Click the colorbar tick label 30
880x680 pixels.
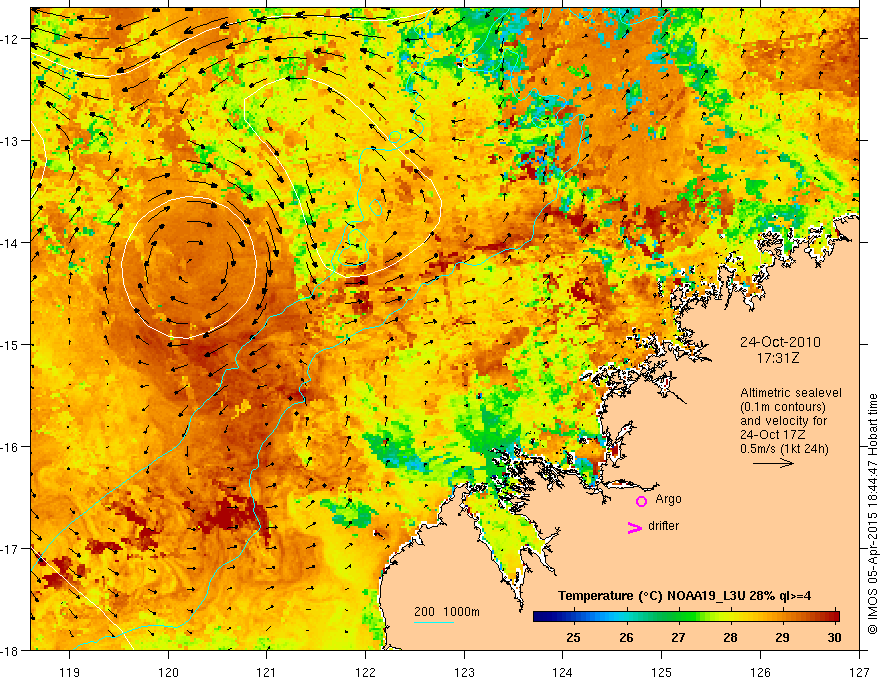(834, 637)
